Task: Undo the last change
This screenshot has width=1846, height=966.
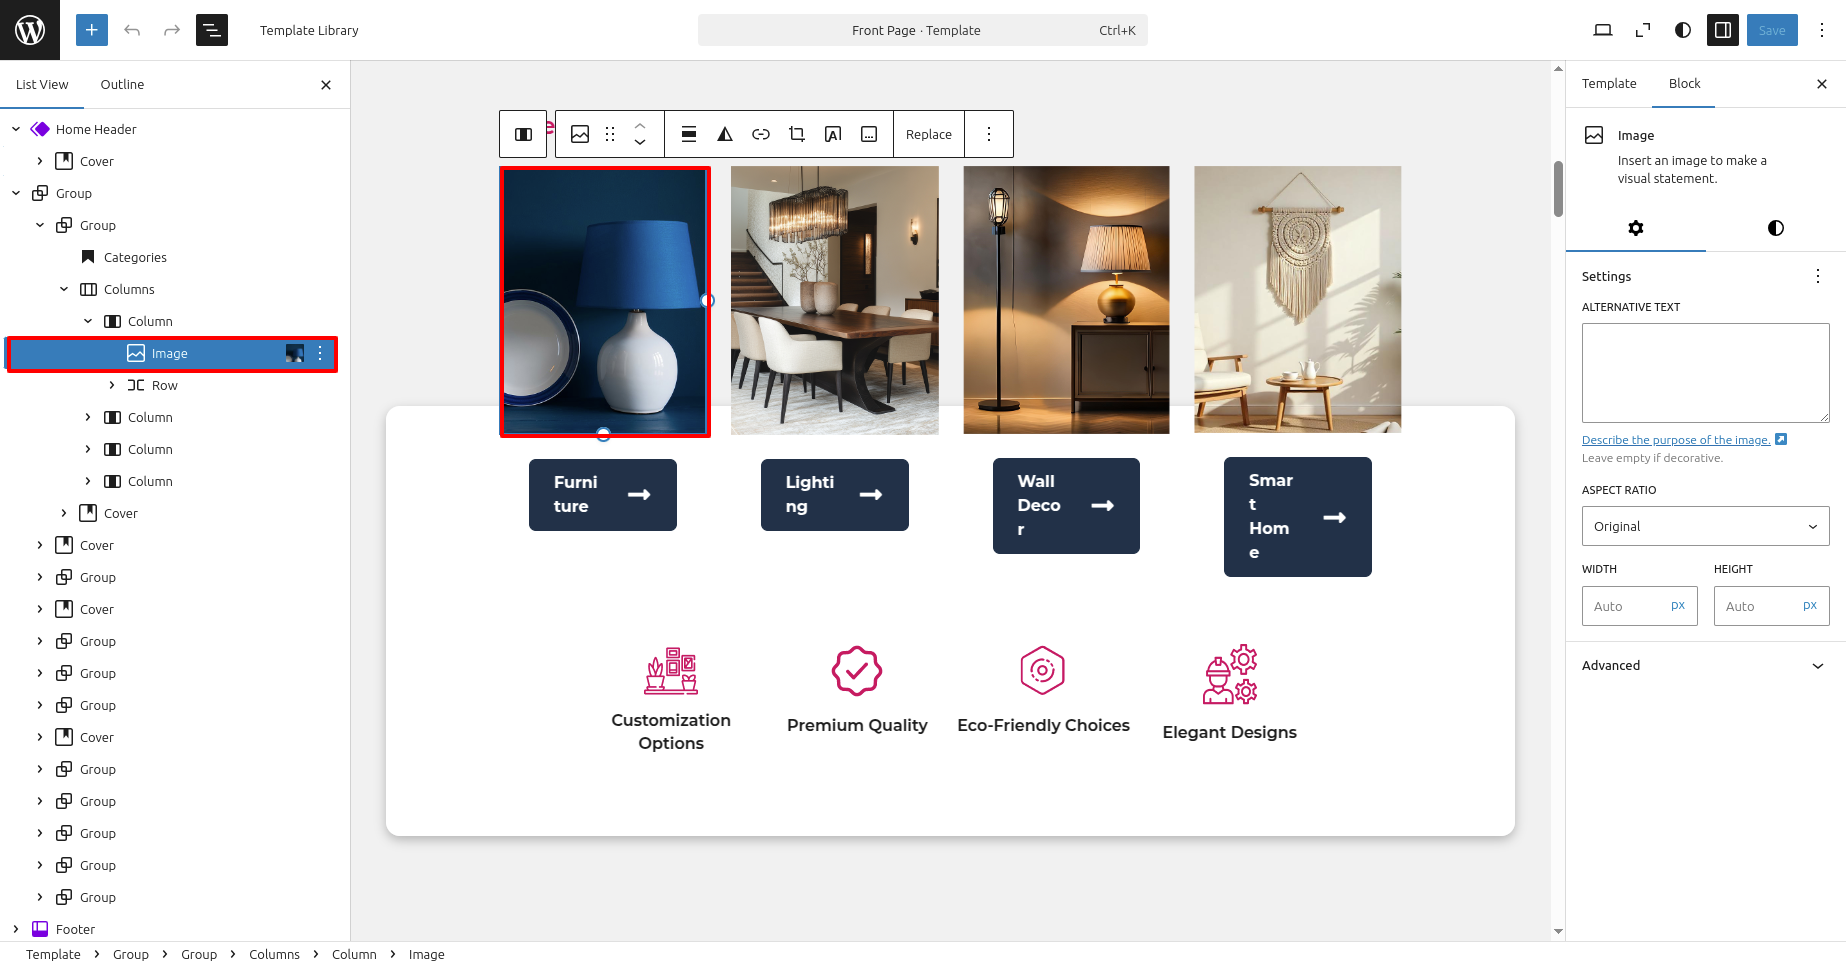Action: (132, 30)
